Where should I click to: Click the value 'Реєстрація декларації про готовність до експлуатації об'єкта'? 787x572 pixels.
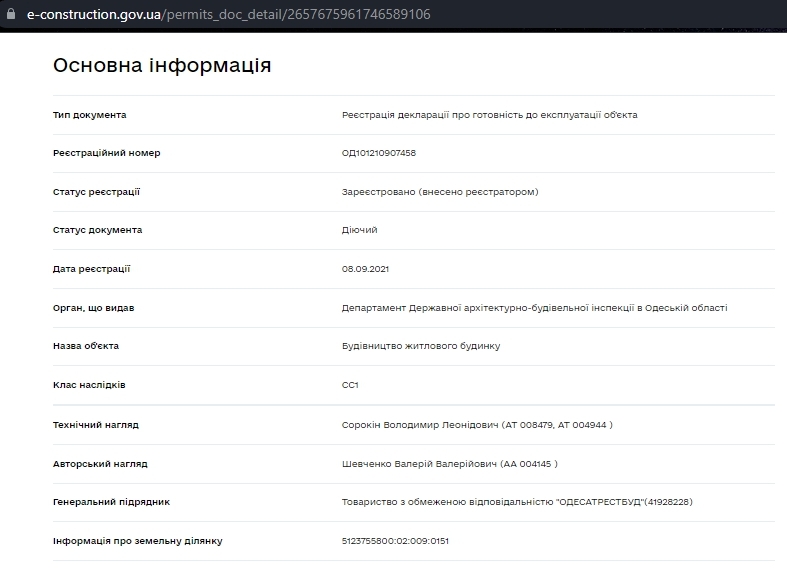pyautogui.click(x=489, y=115)
